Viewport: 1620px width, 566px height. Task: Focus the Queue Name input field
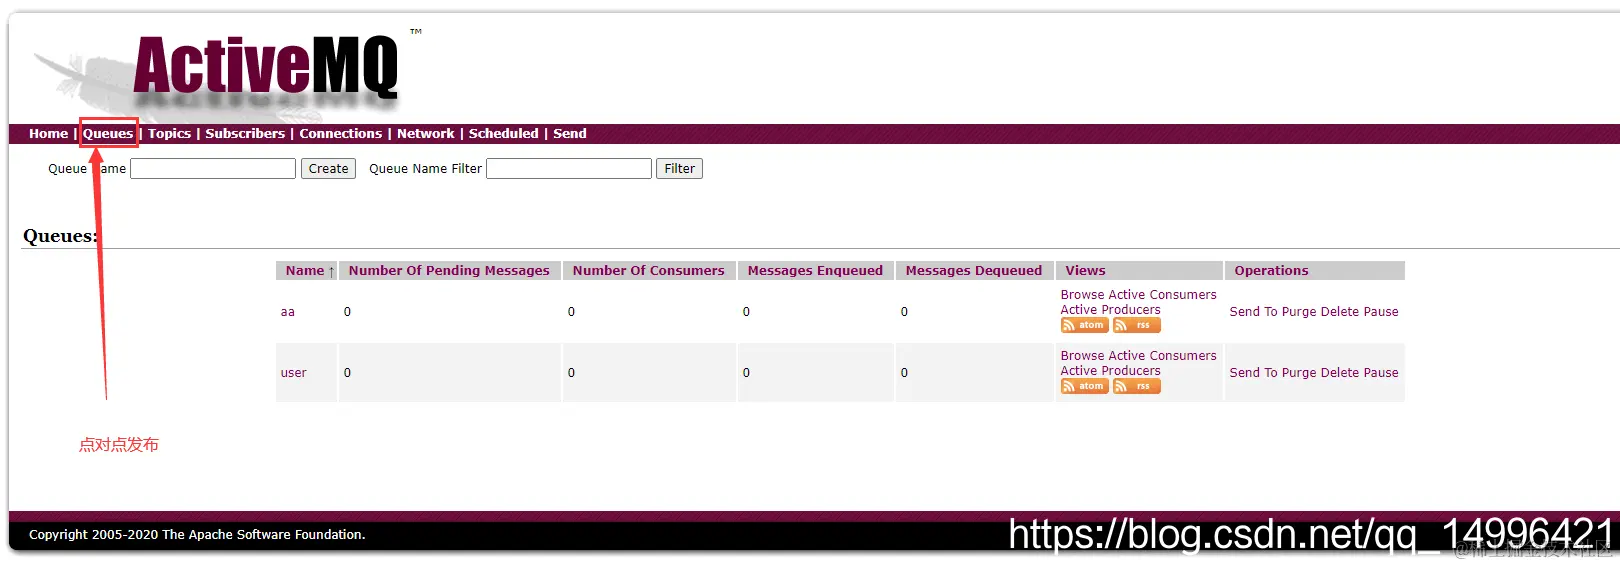213,169
